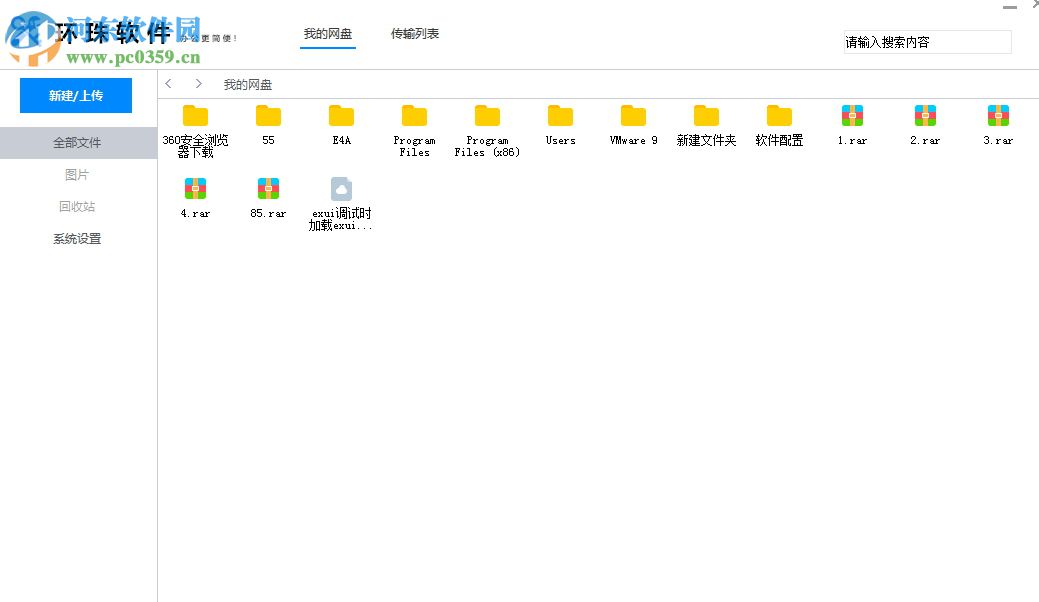The image size is (1039, 602).
Task: Select the 4.rar archive icon
Action: (196, 188)
